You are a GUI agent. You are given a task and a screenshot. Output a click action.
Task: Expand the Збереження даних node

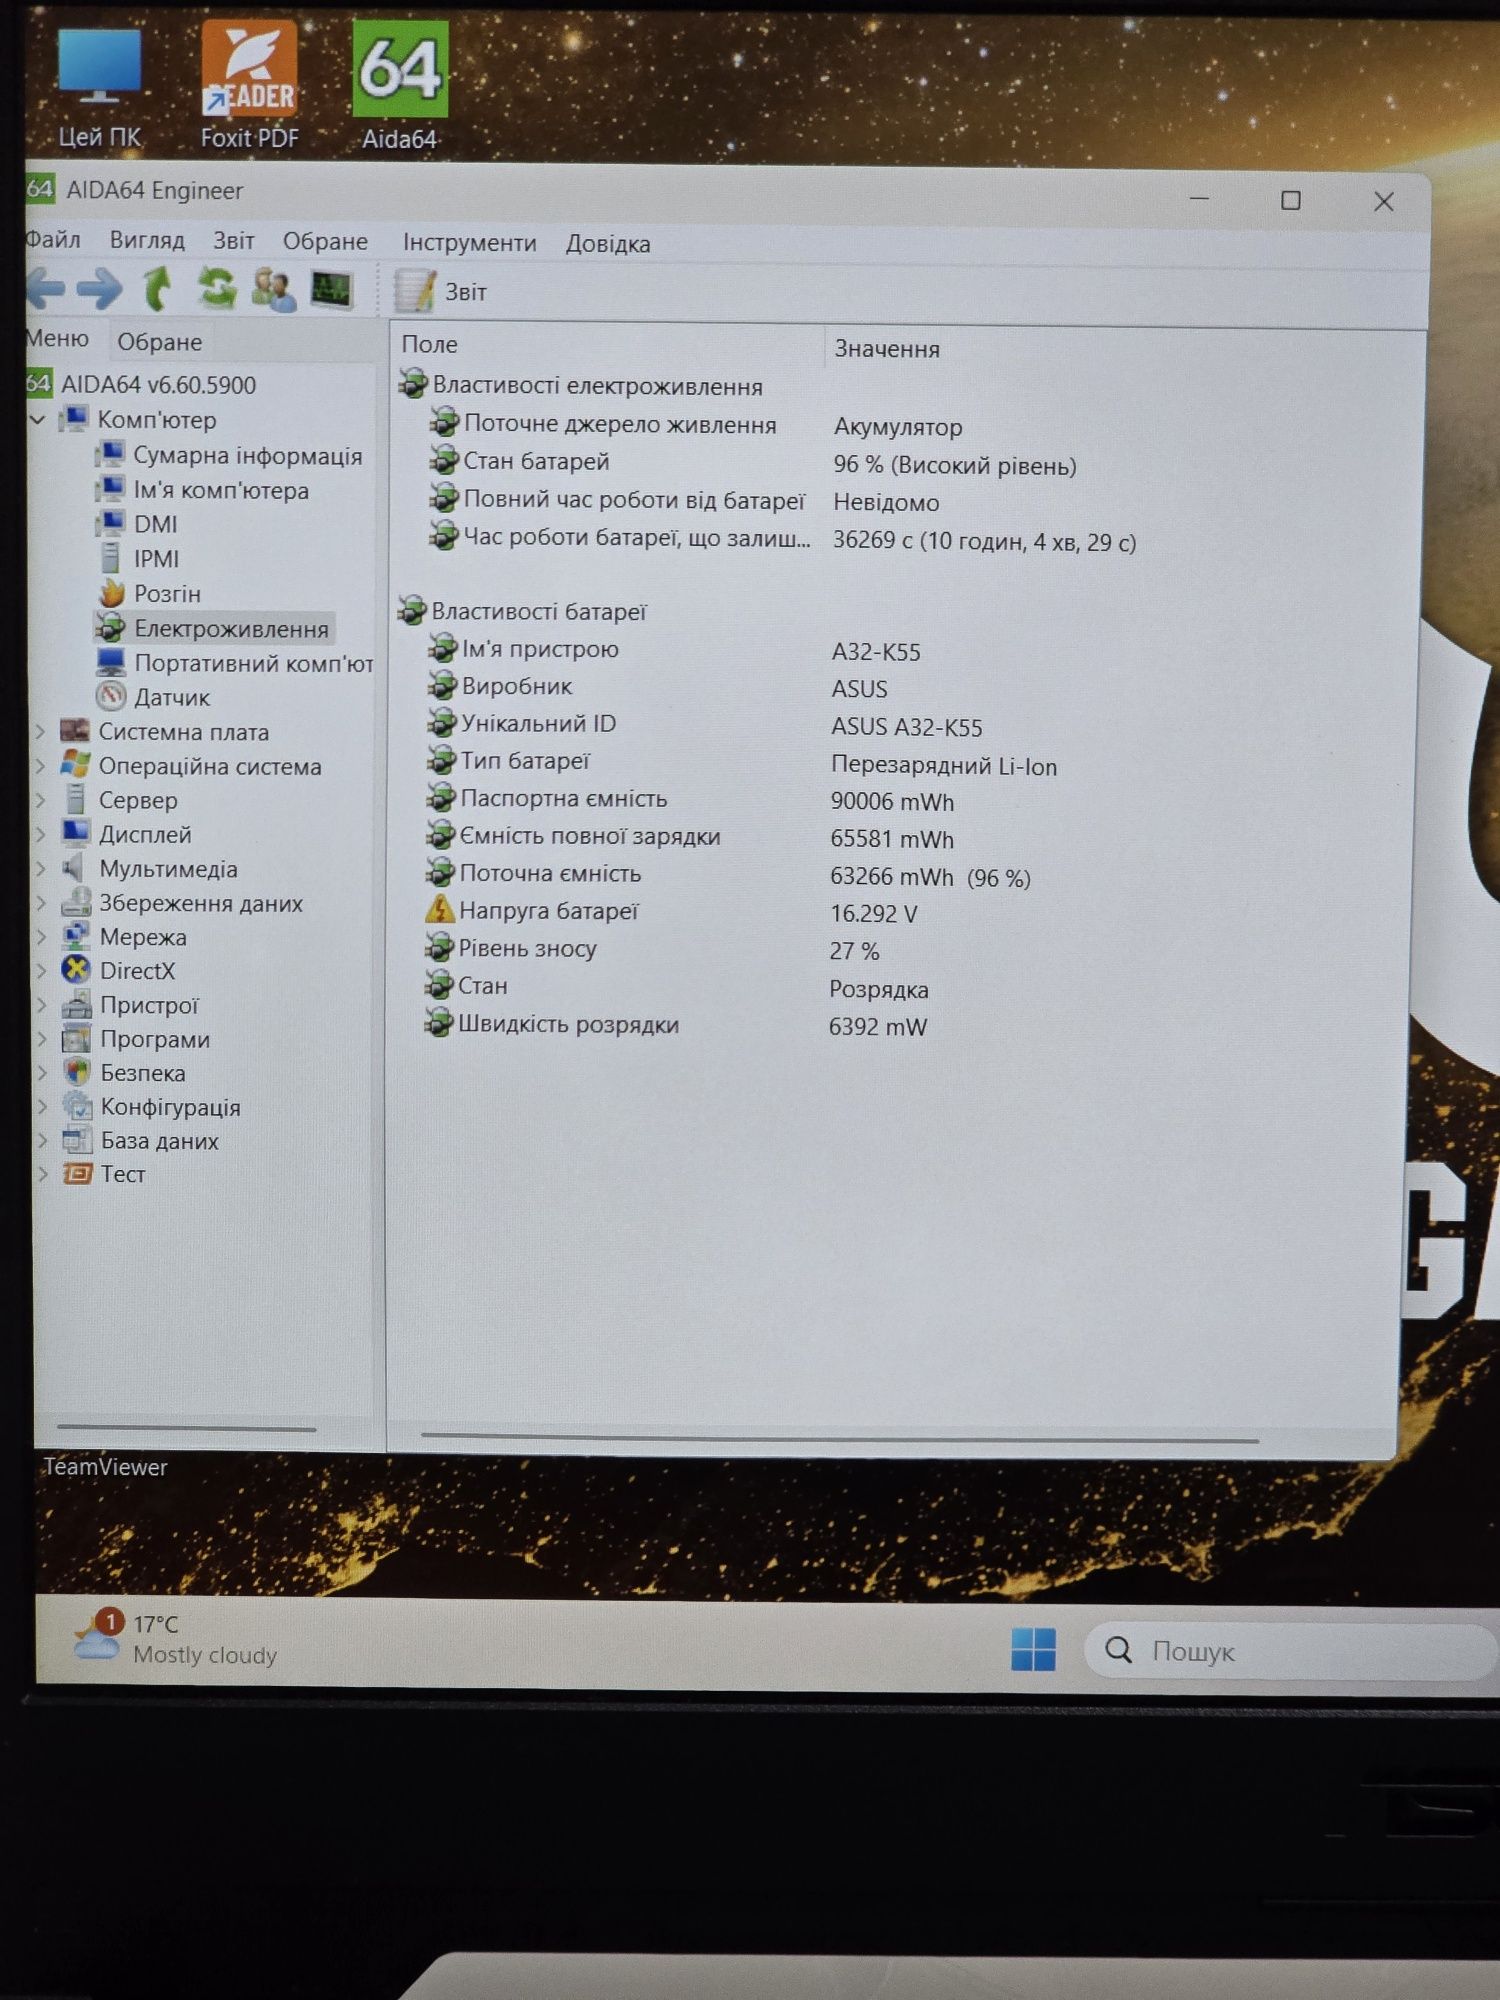click(41, 903)
